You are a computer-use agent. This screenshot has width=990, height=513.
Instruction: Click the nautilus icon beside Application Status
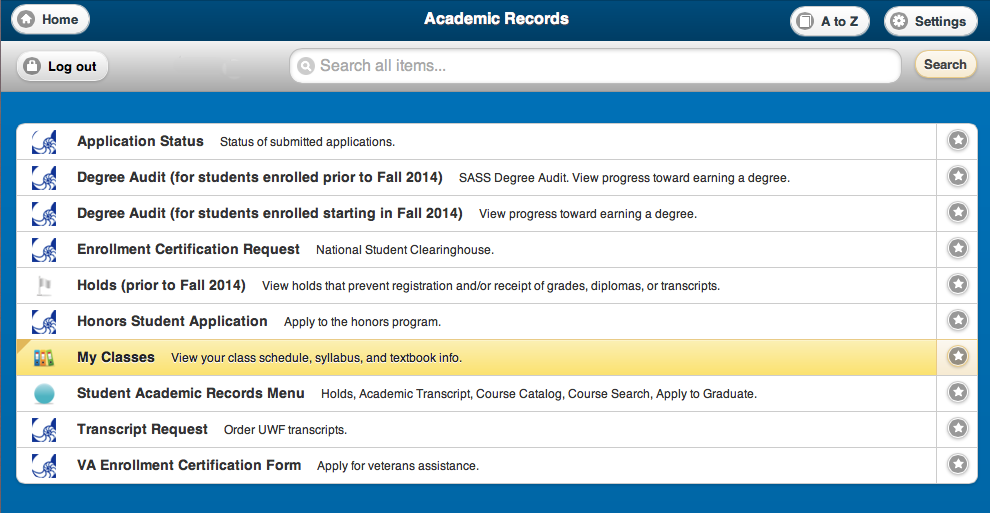click(44, 142)
